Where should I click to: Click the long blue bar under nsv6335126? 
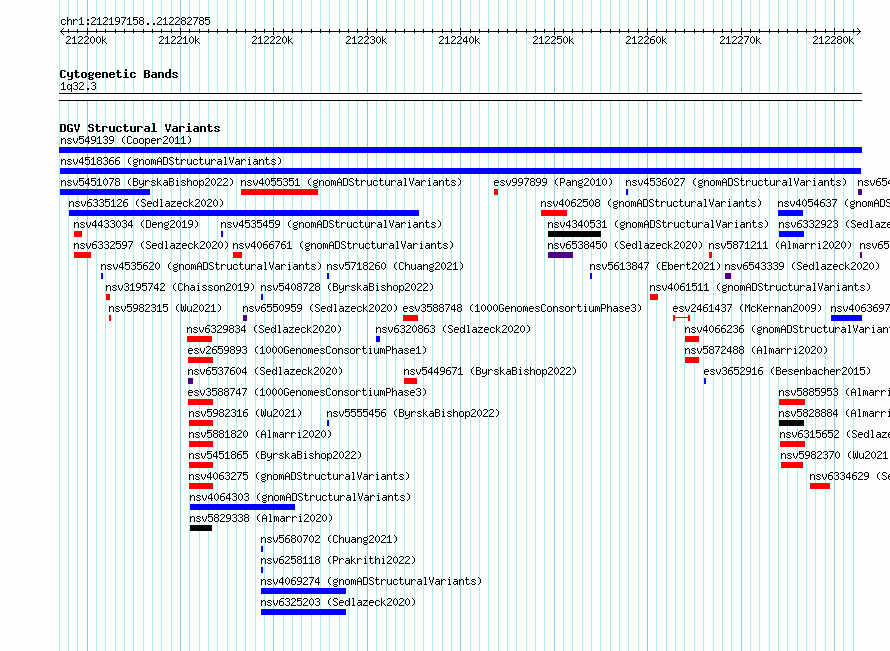244,213
